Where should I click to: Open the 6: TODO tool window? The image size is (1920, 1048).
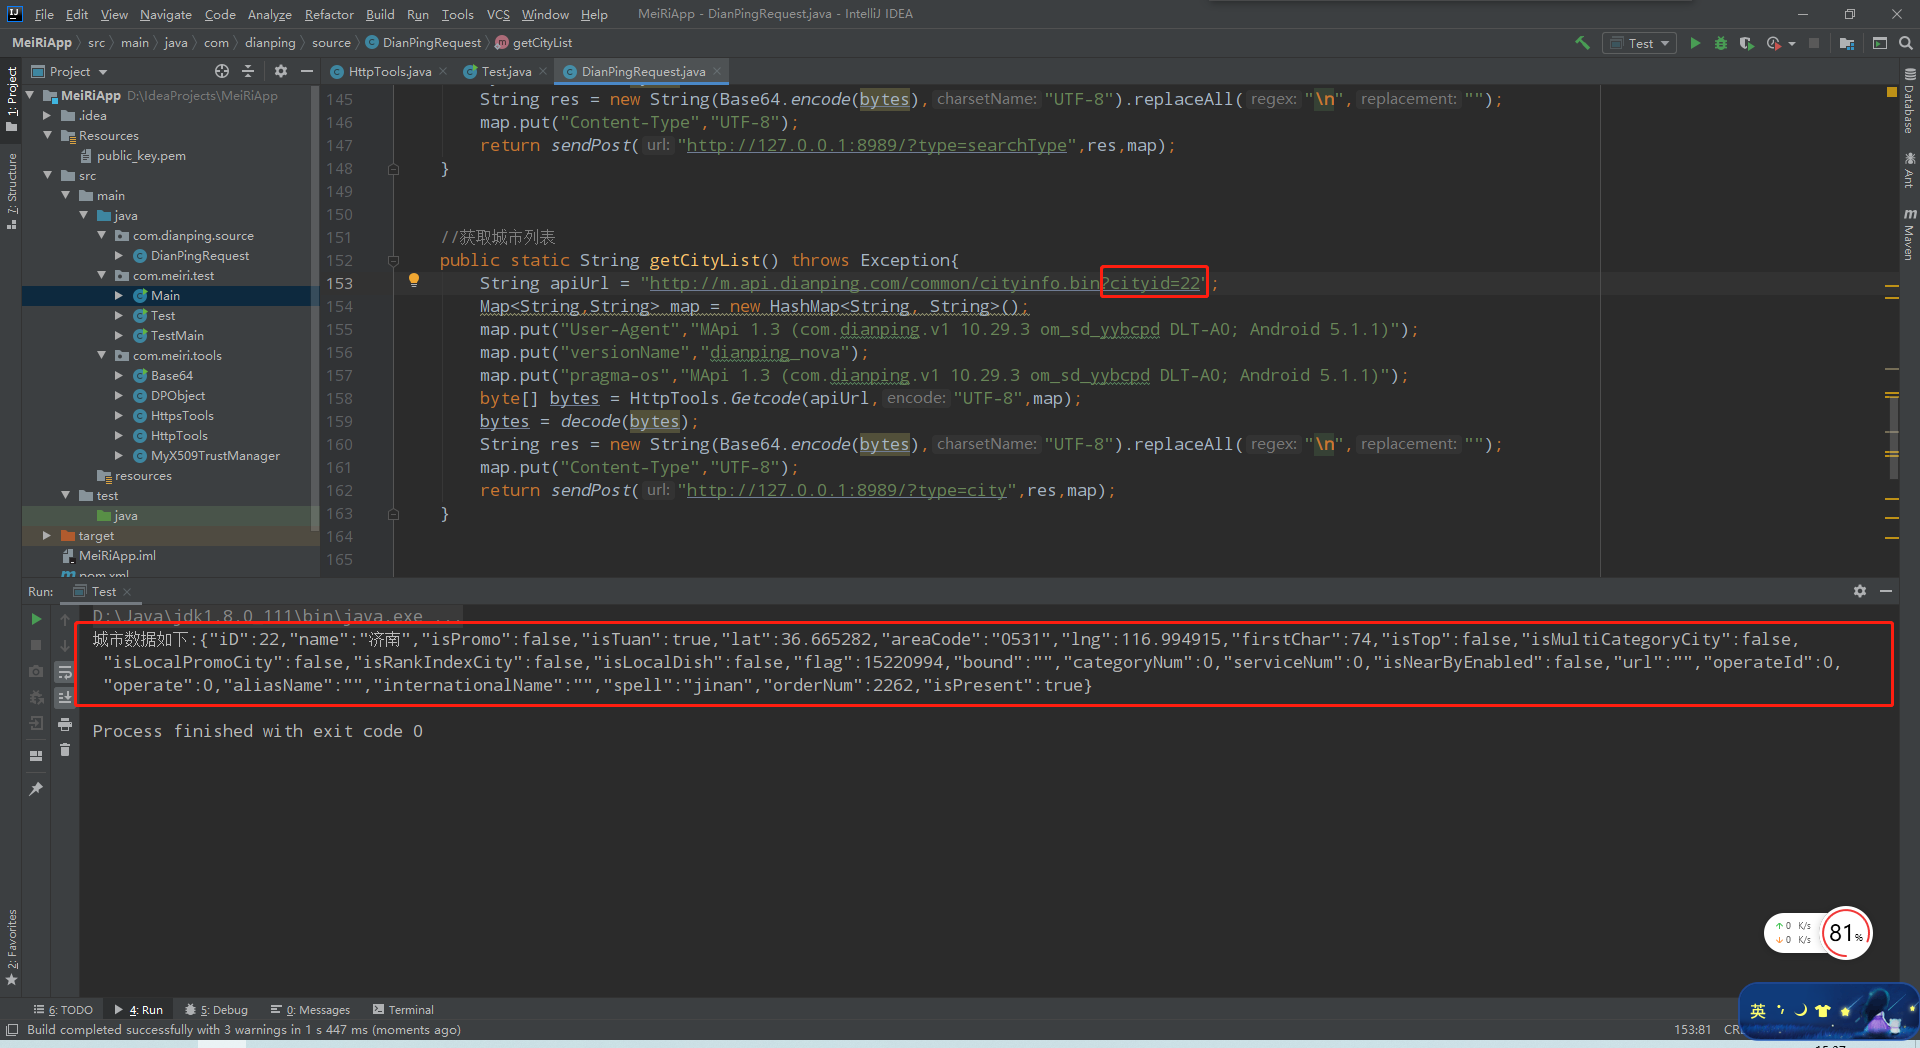[x=63, y=1010]
